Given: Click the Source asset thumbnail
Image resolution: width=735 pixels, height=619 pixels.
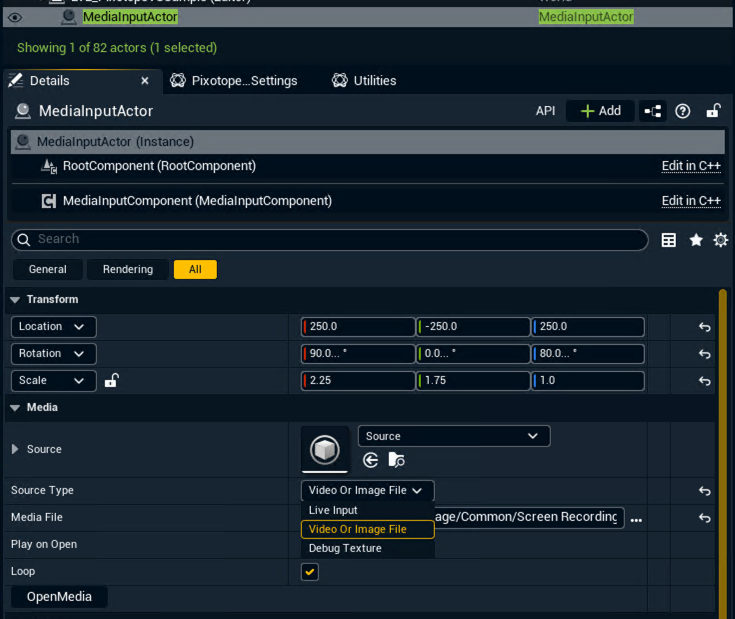Looking at the screenshot, I should point(325,449).
